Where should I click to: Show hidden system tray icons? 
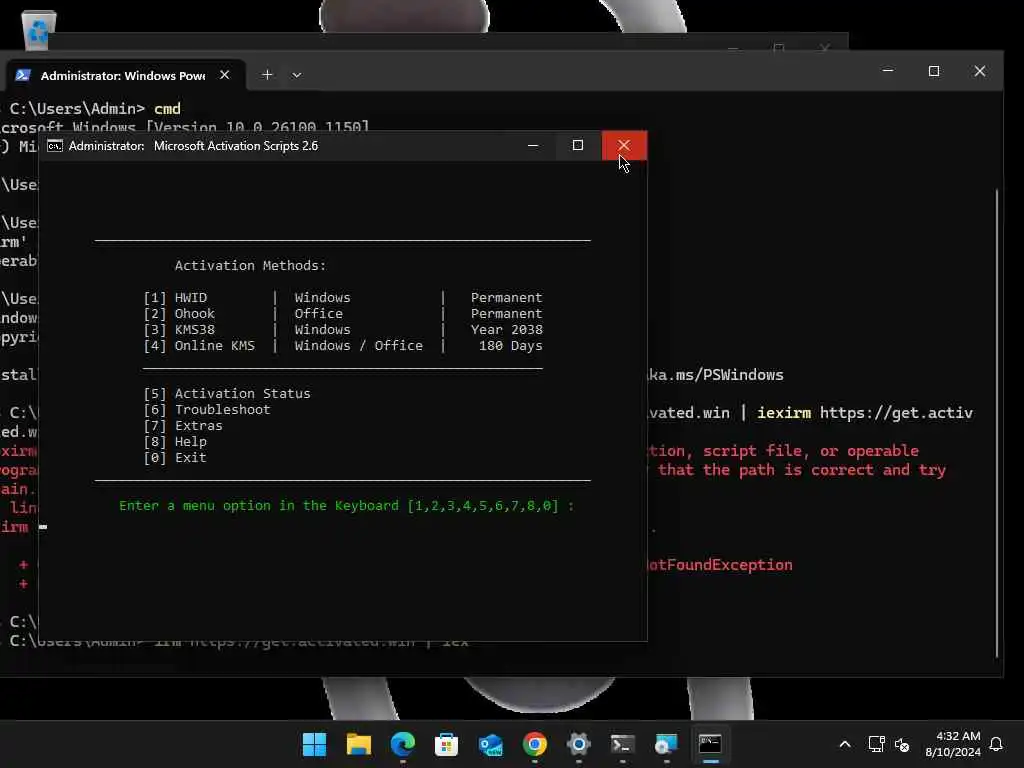pyautogui.click(x=844, y=744)
